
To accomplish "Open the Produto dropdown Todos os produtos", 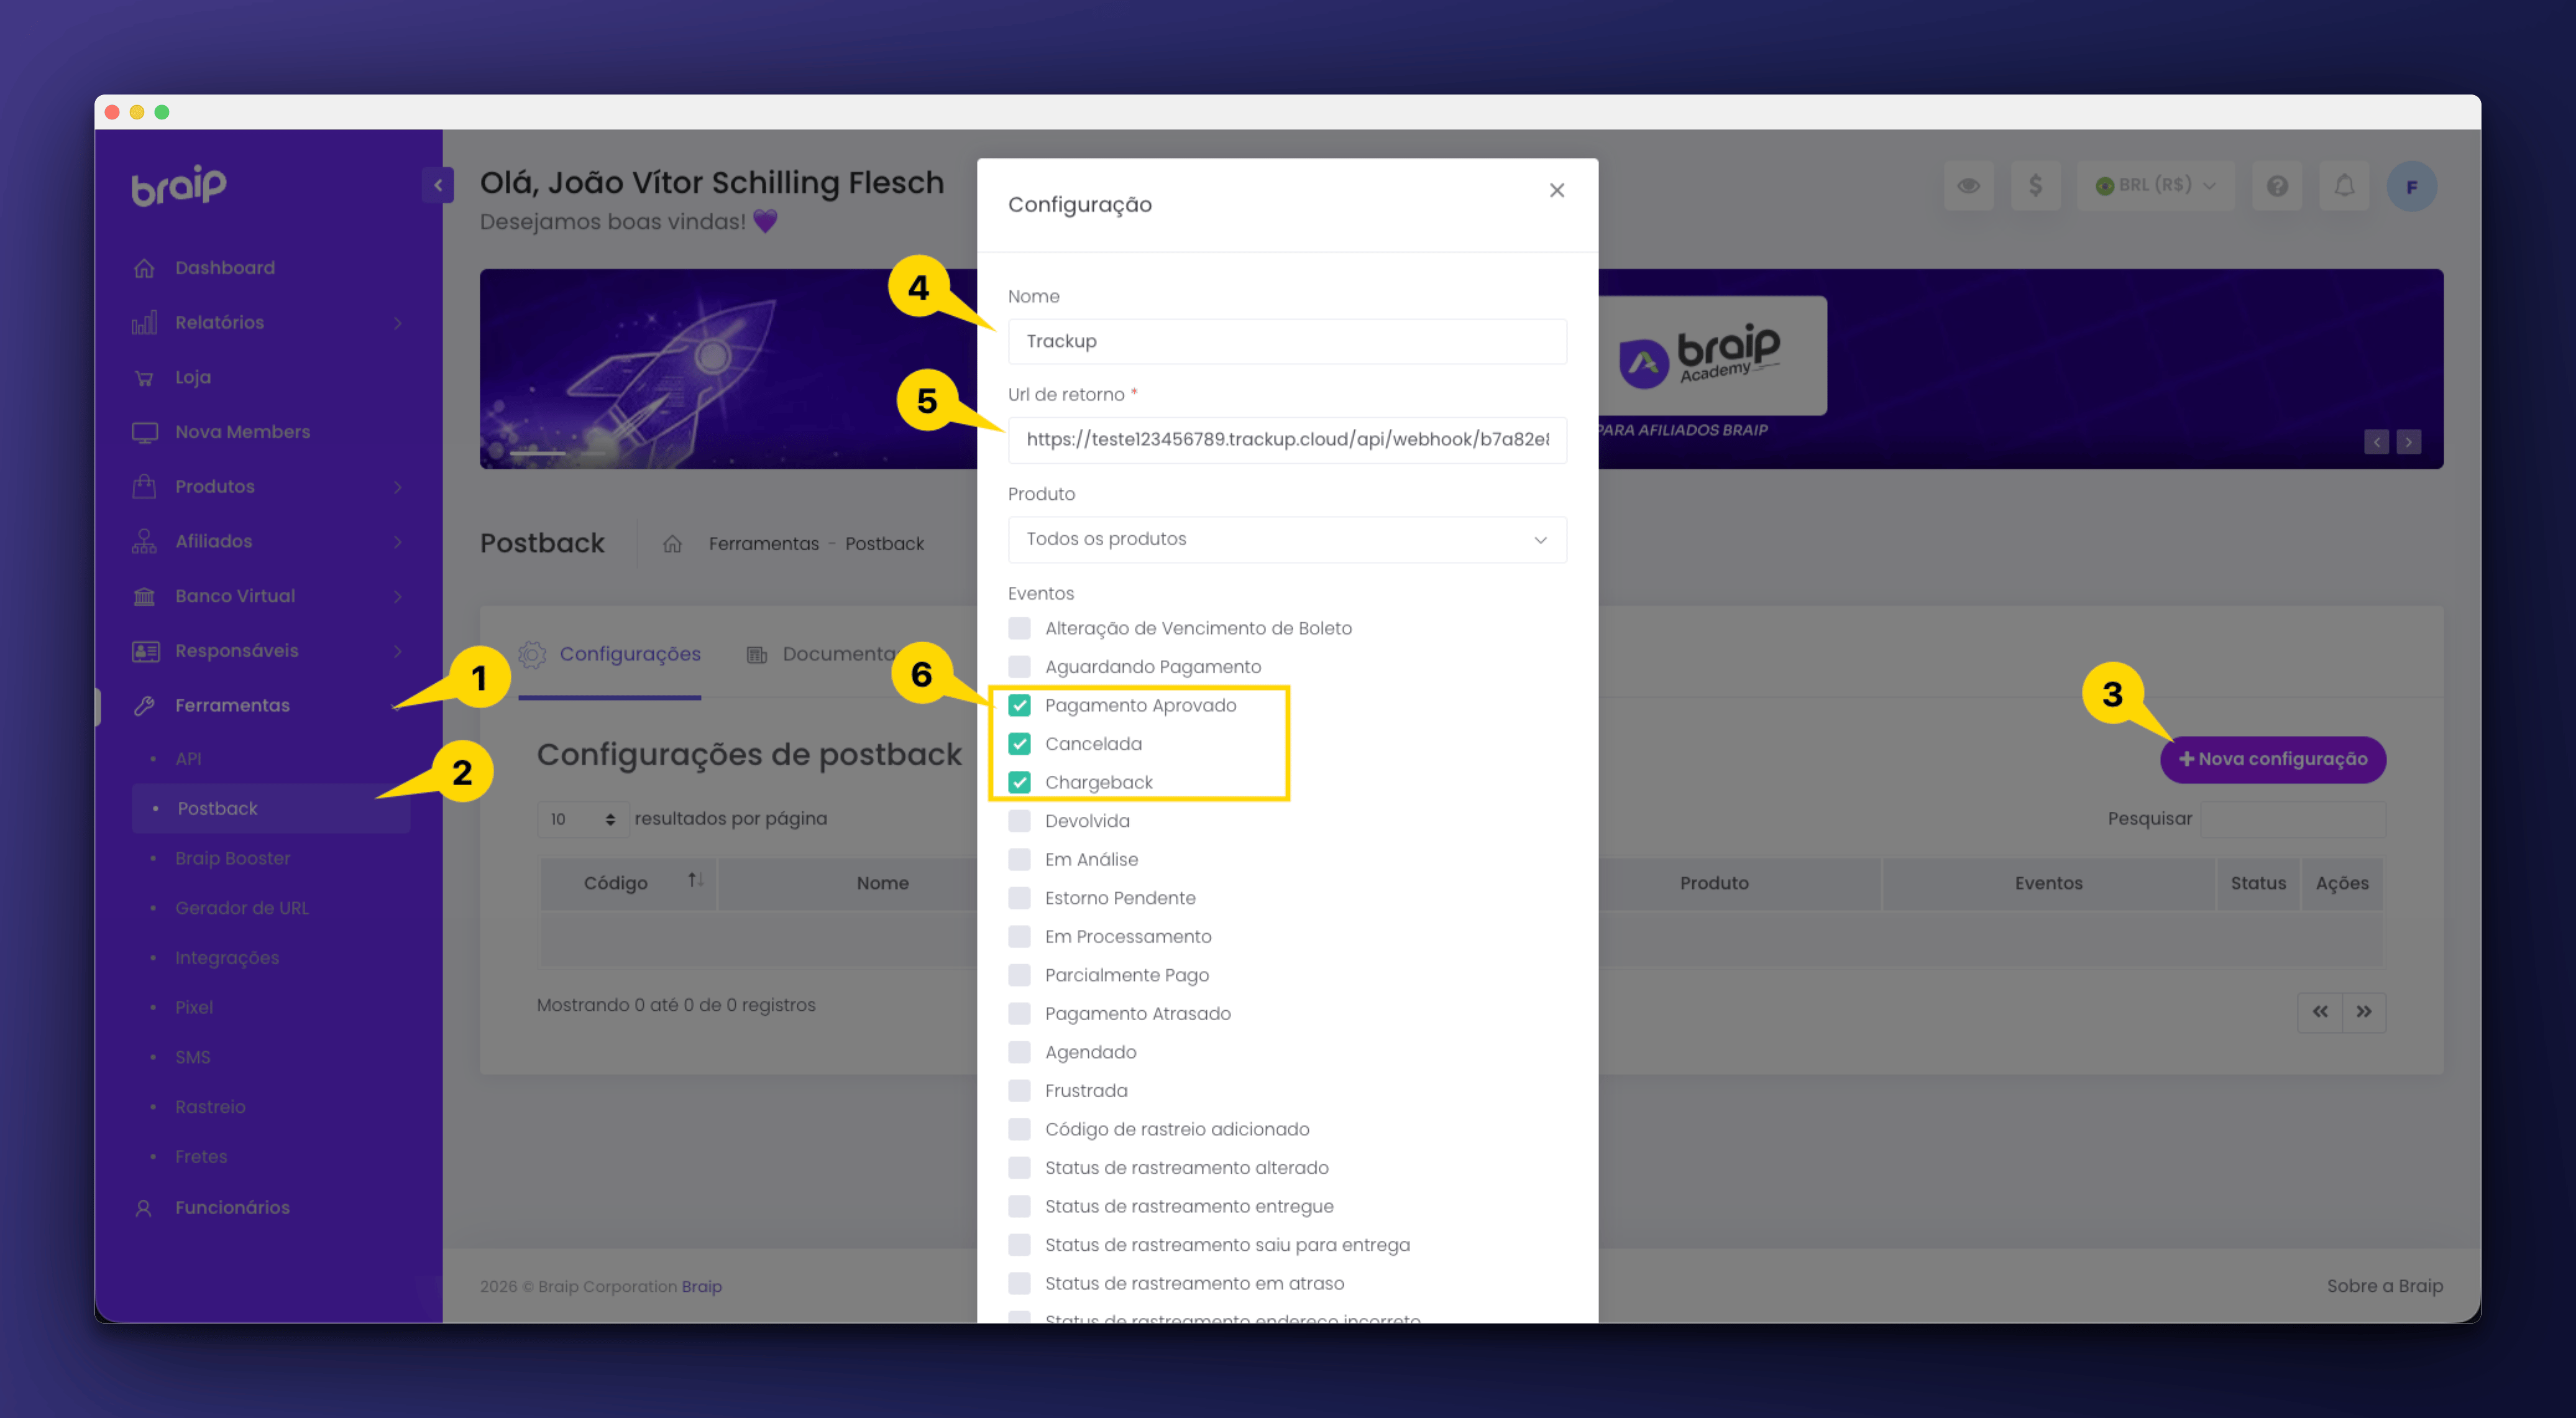I will tap(1287, 539).
